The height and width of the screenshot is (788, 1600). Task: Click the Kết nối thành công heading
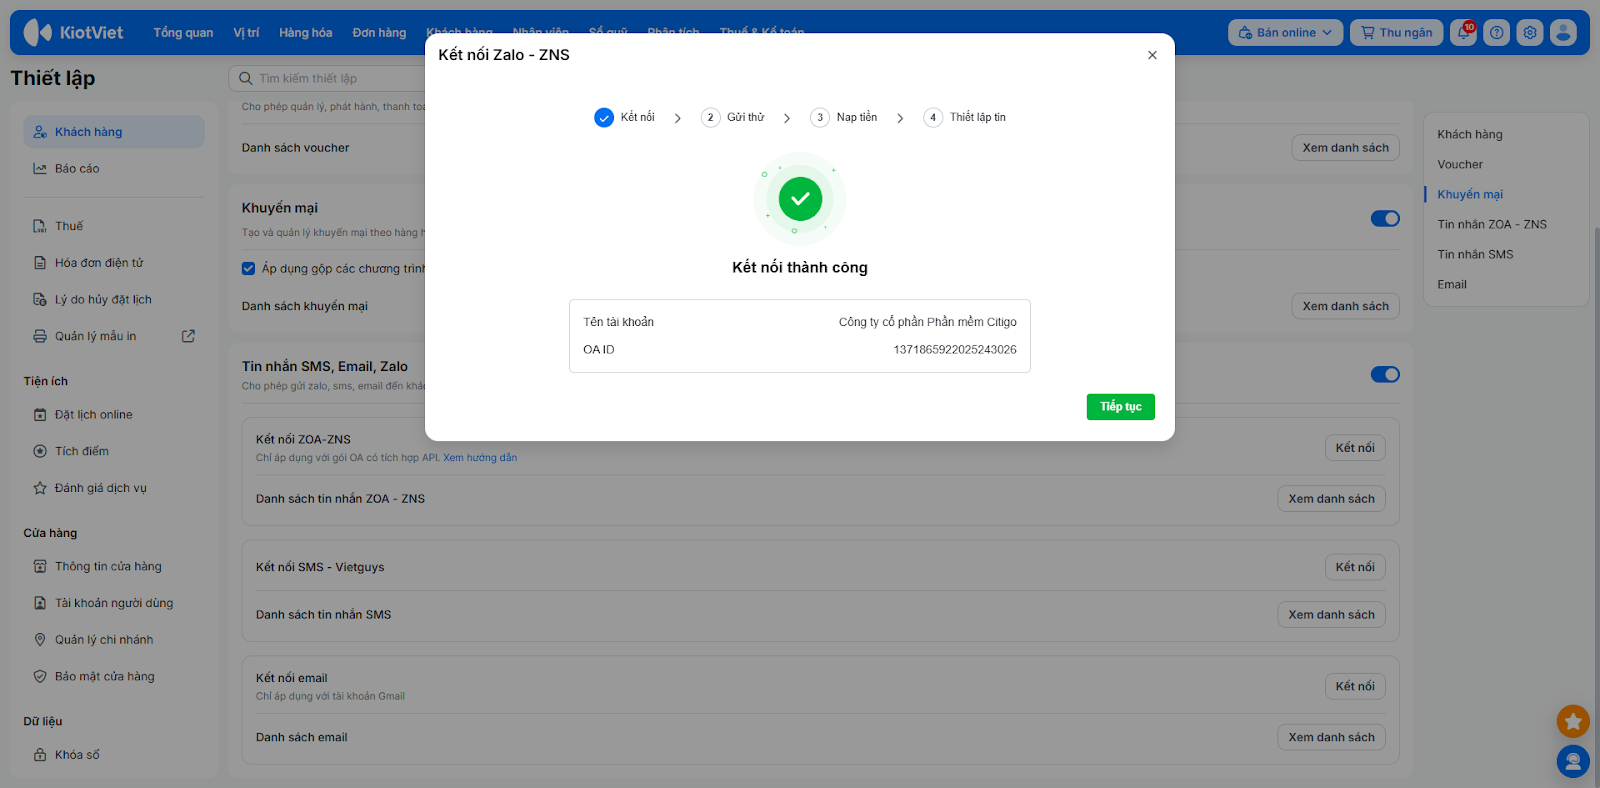tap(800, 267)
